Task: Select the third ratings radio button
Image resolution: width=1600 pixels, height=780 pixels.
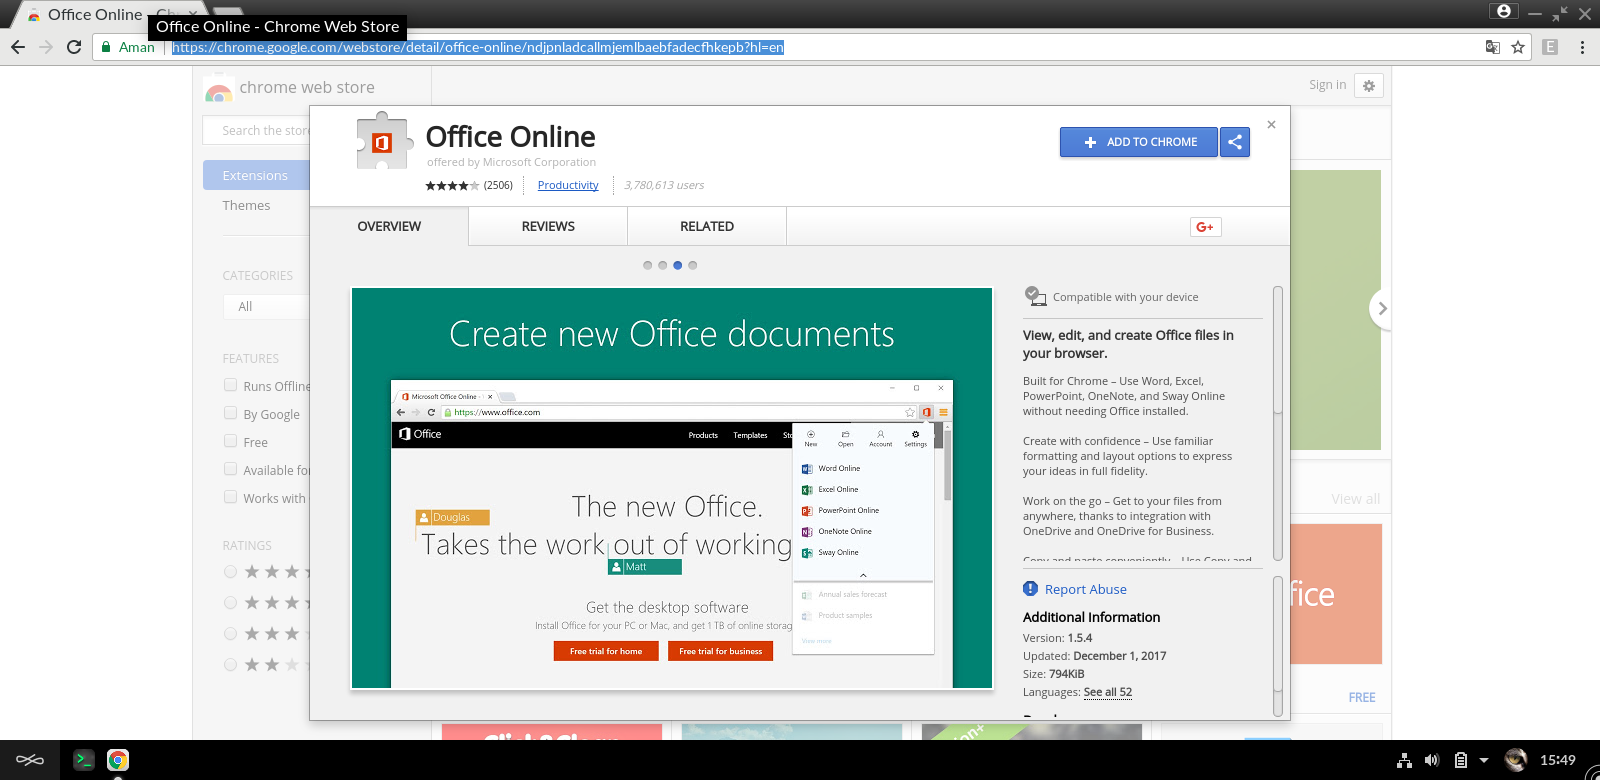Action: pos(230,634)
